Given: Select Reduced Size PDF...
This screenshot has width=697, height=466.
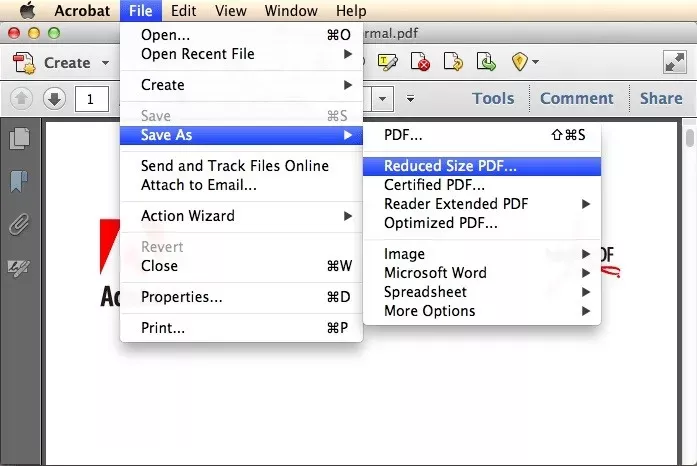Looking at the screenshot, I should point(482,166).
